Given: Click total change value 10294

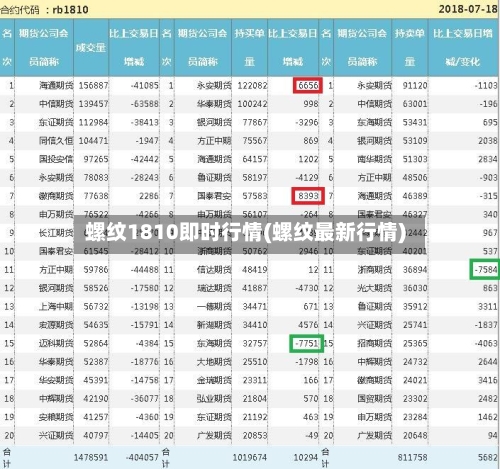Looking at the screenshot, I should click(306, 457).
